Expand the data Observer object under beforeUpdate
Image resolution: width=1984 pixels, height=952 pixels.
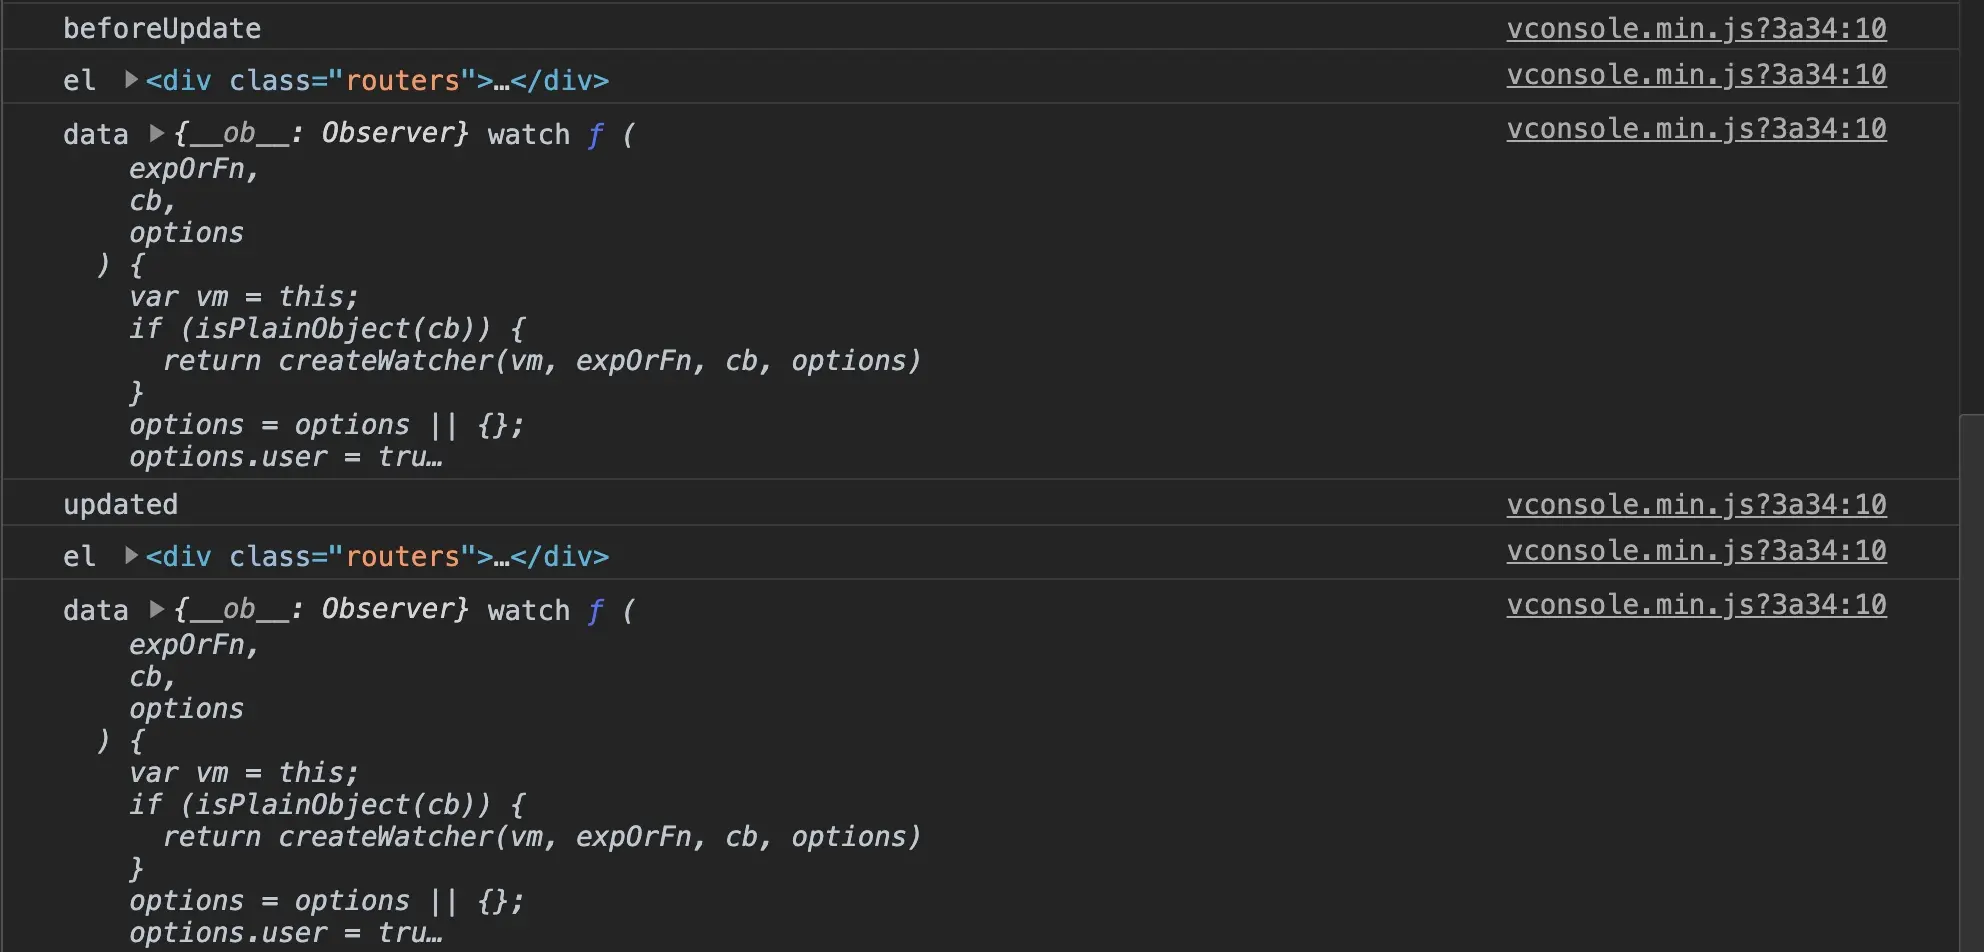(156, 133)
